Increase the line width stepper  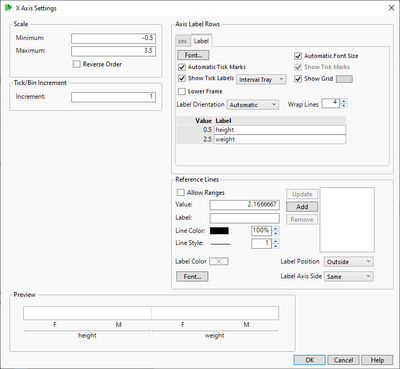click(x=276, y=241)
